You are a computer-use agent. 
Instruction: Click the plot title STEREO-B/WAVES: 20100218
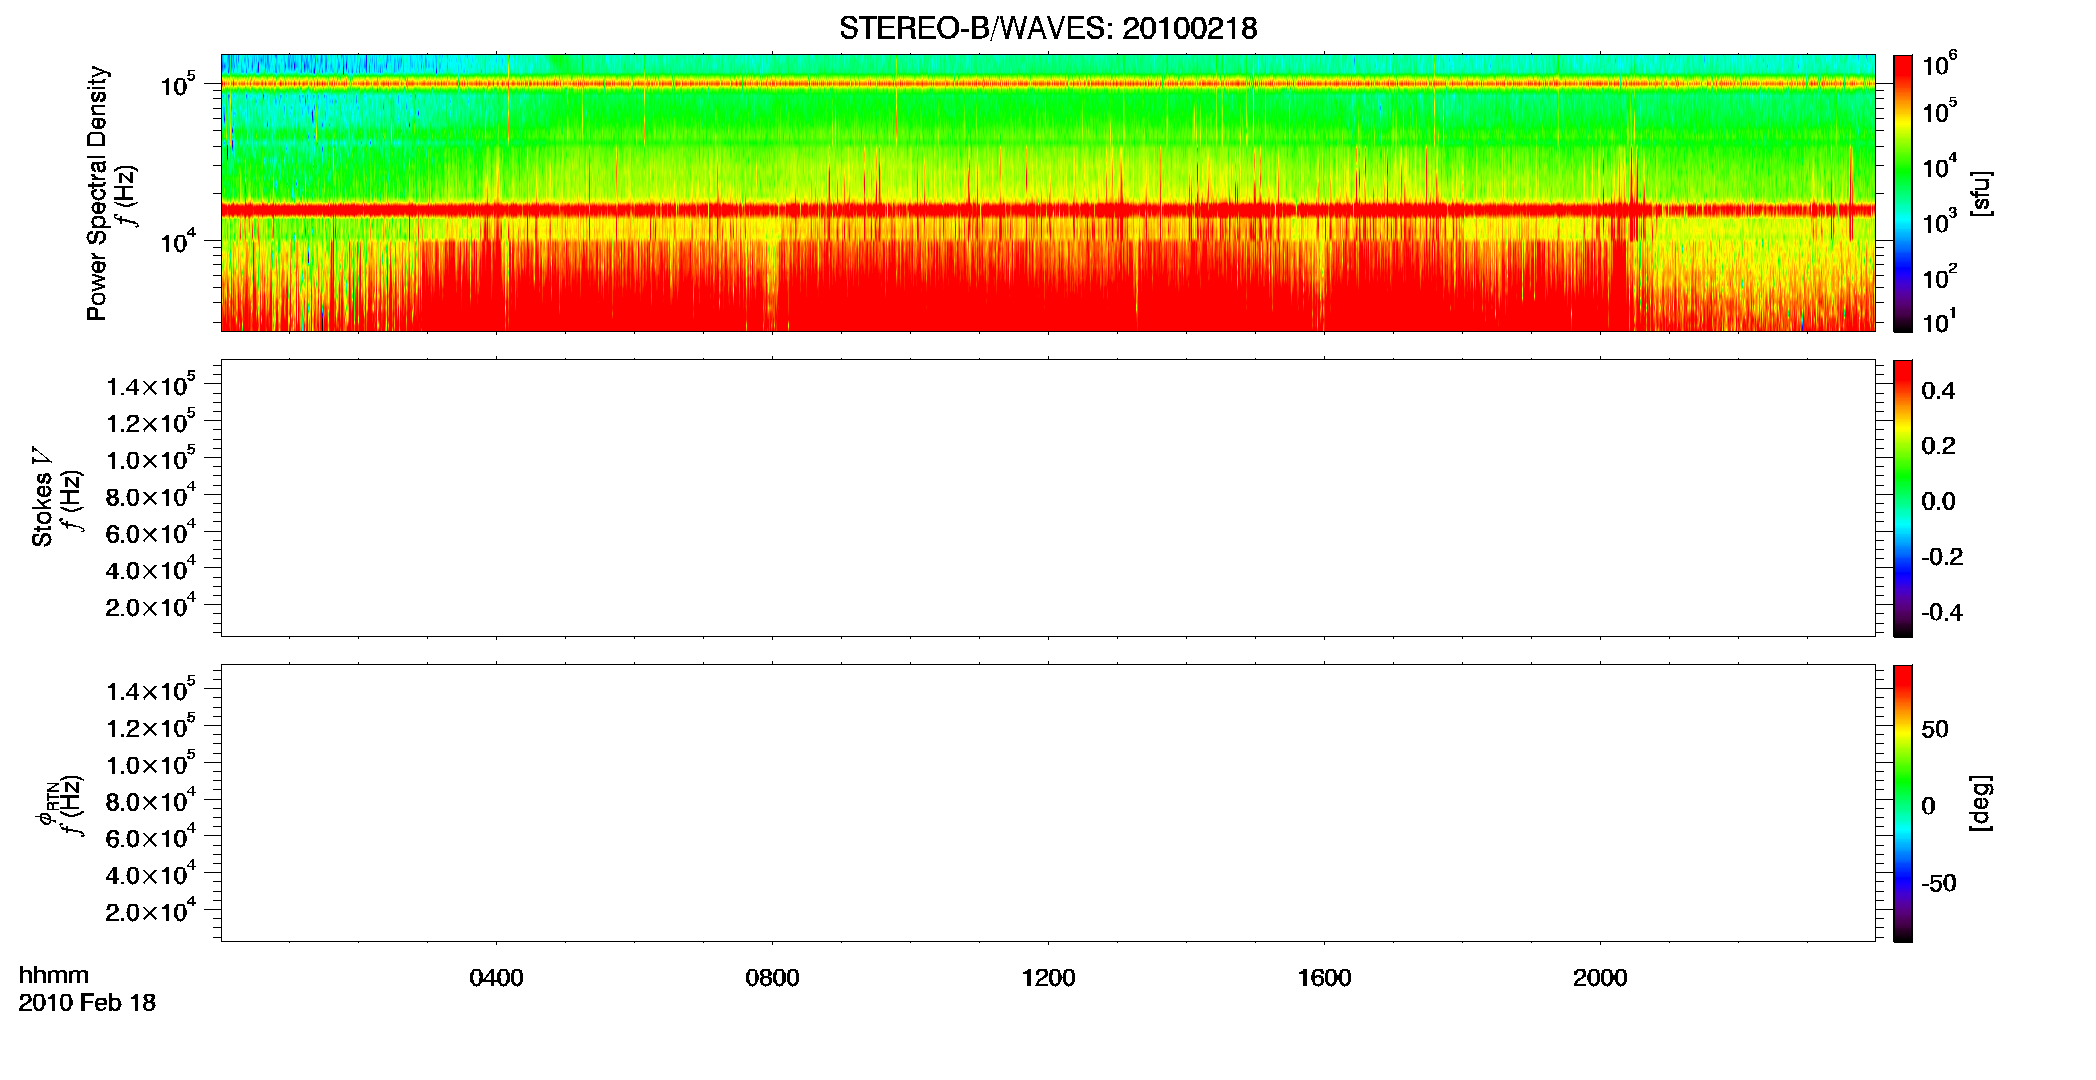1048,28
